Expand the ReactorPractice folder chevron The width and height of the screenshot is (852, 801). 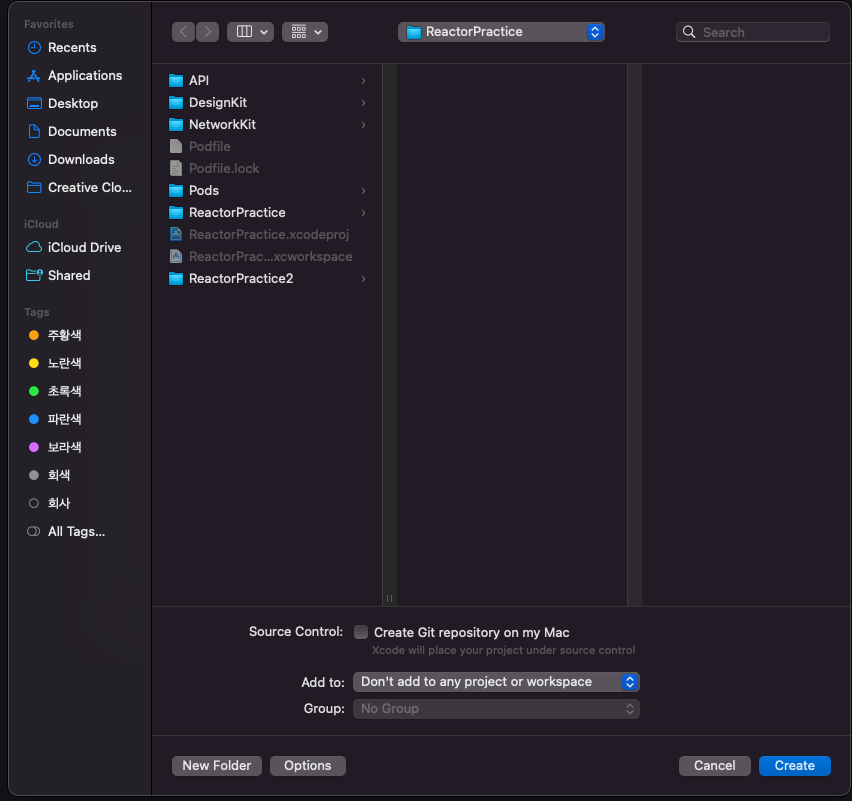363,212
